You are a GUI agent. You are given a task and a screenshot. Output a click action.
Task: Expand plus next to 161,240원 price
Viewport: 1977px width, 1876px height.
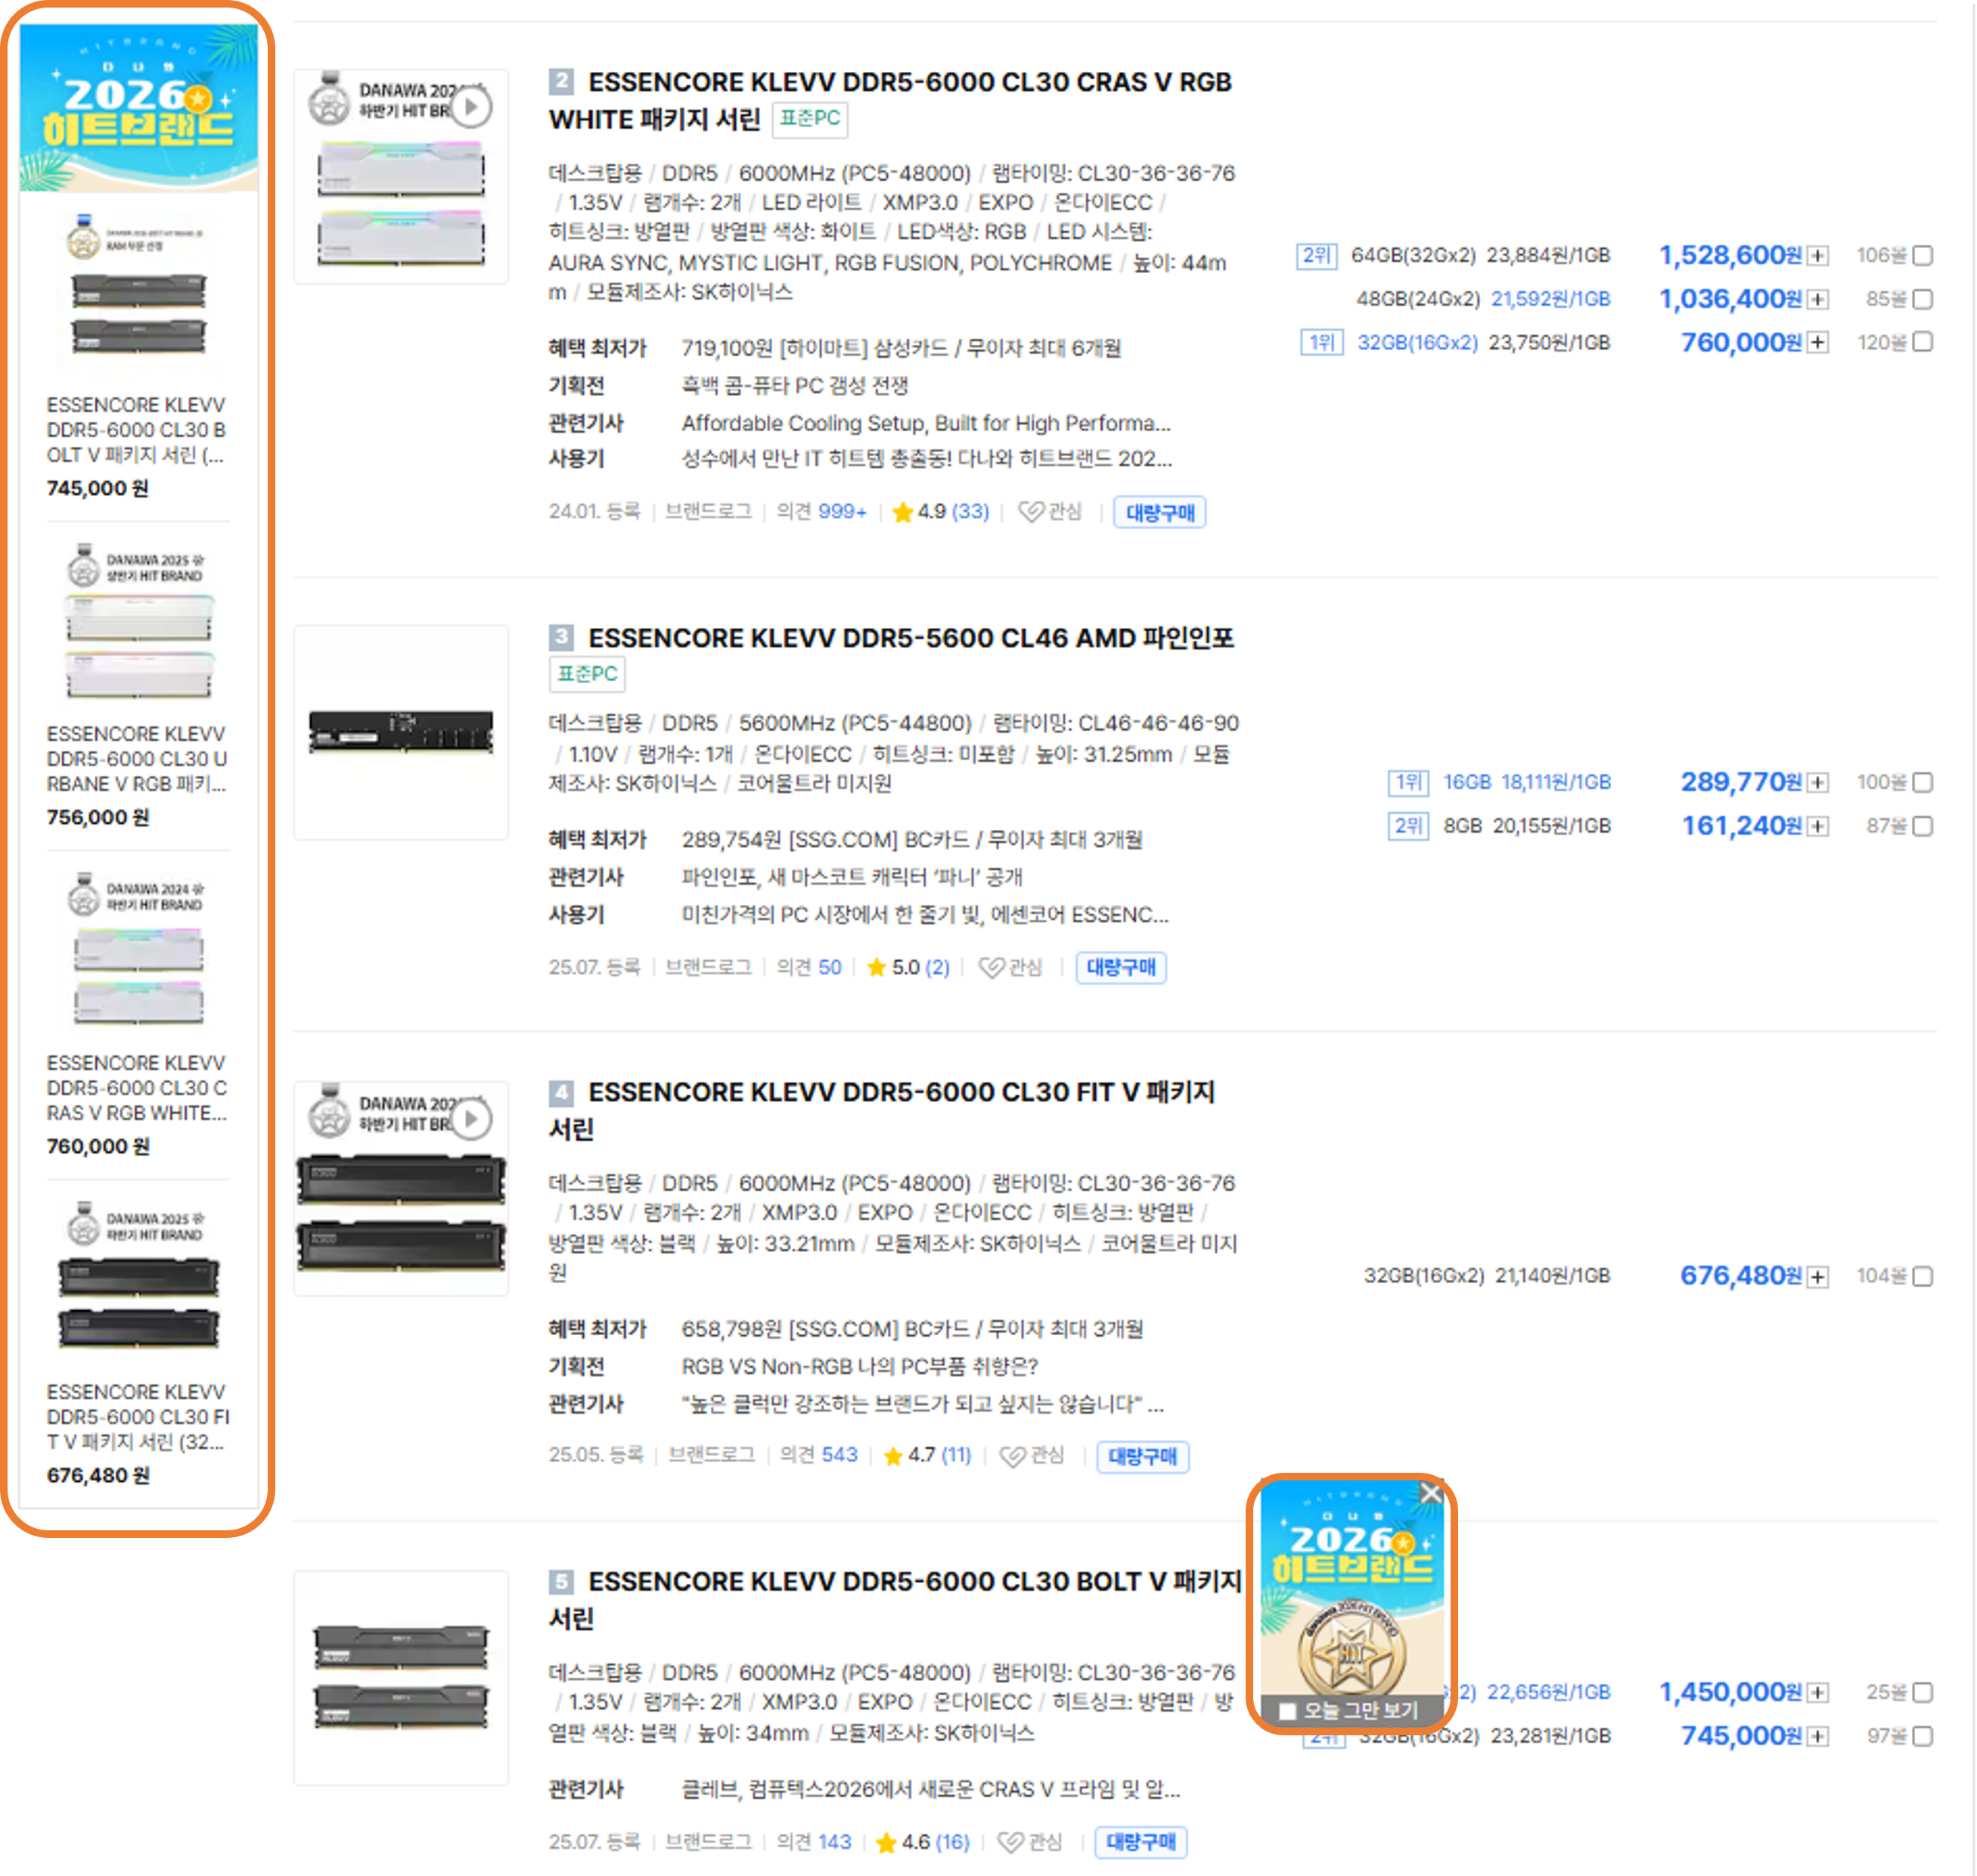click(1818, 826)
